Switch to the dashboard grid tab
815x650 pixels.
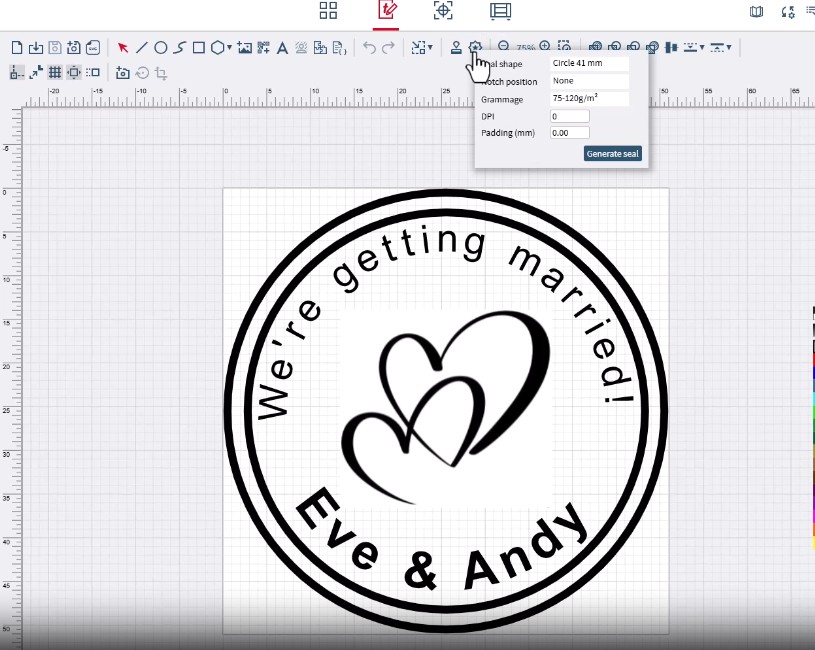(x=328, y=11)
